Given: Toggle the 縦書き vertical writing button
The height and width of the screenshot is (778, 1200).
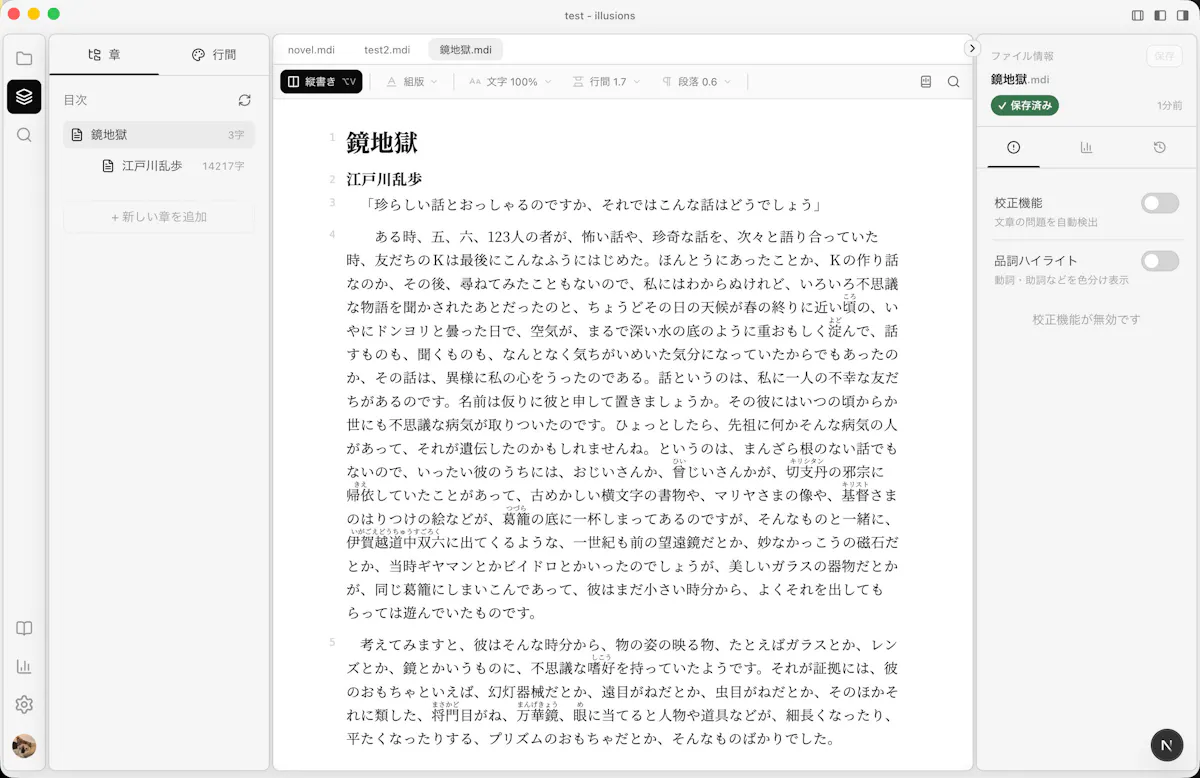Looking at the screenshot, I should click(321, 82).
